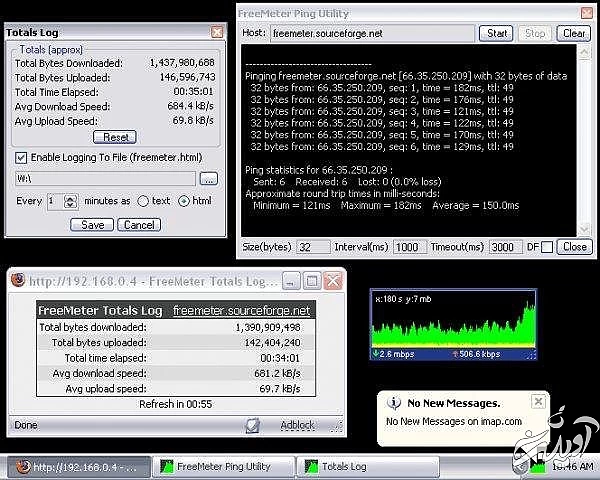The height and width of the screenshot is (480, 600).
Task: Click the download speed arrow indicator
Action: tap(376, 353)
